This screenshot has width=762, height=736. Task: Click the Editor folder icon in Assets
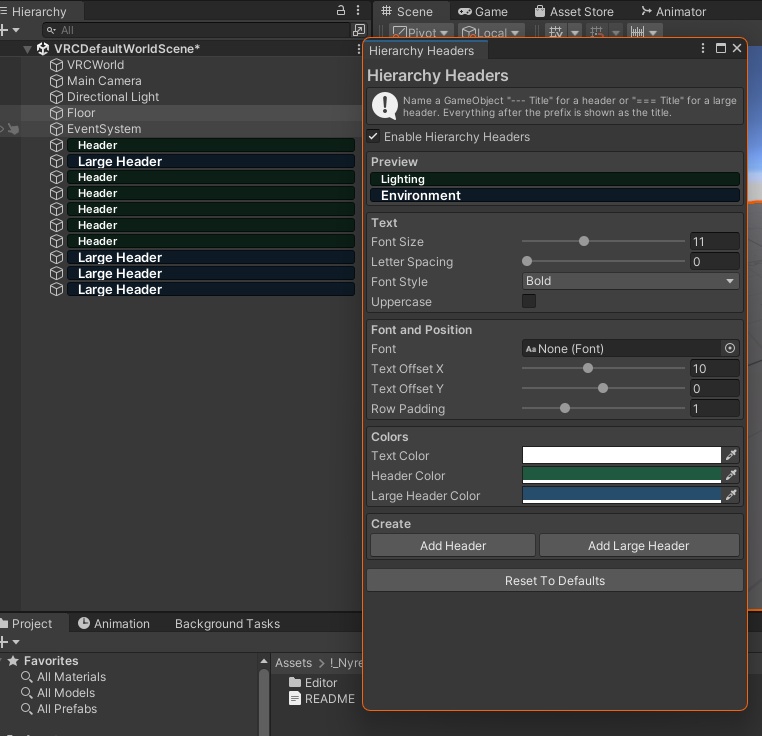[x=295, y=682]
